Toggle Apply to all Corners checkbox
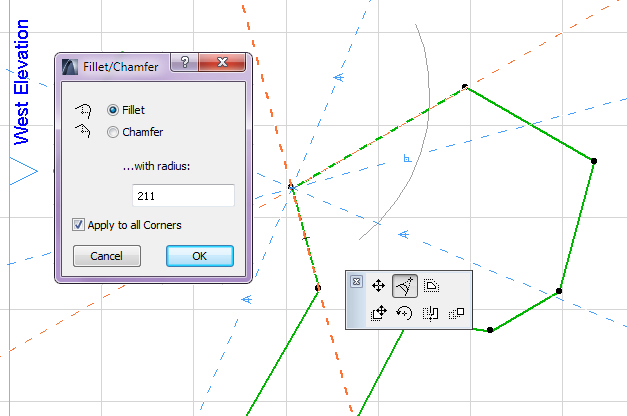The width and height of the screenshot is (627, 416). pos(78,225)
